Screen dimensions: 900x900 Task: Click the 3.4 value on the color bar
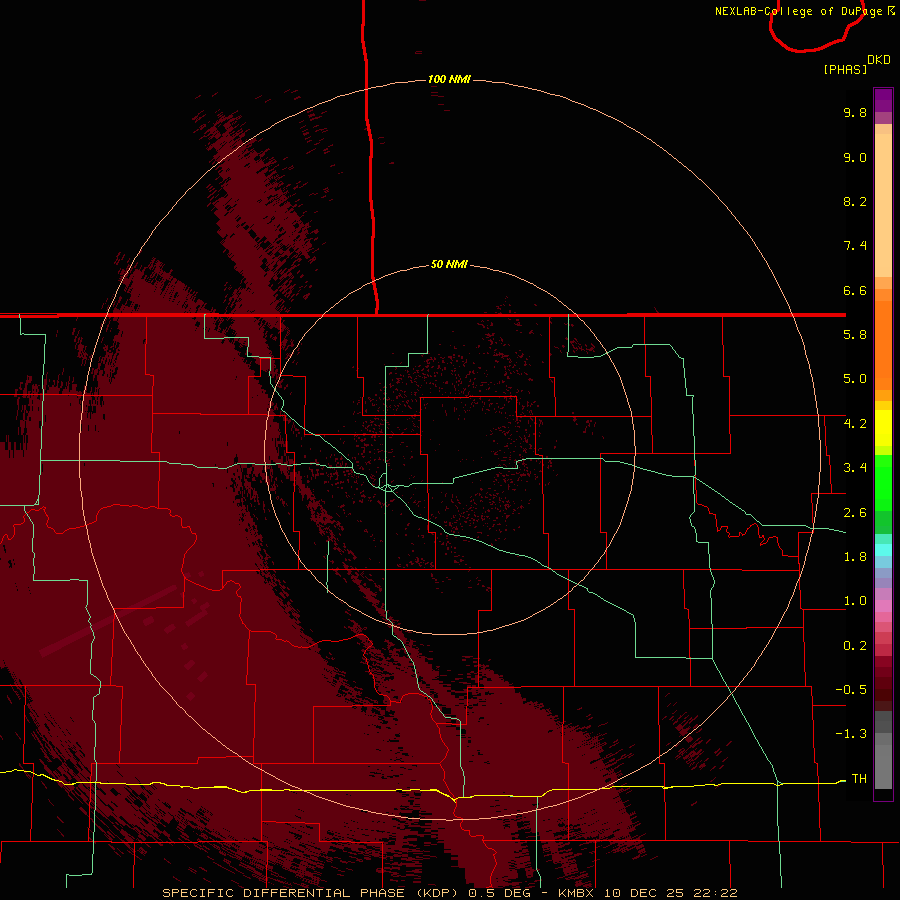point(855,468)
